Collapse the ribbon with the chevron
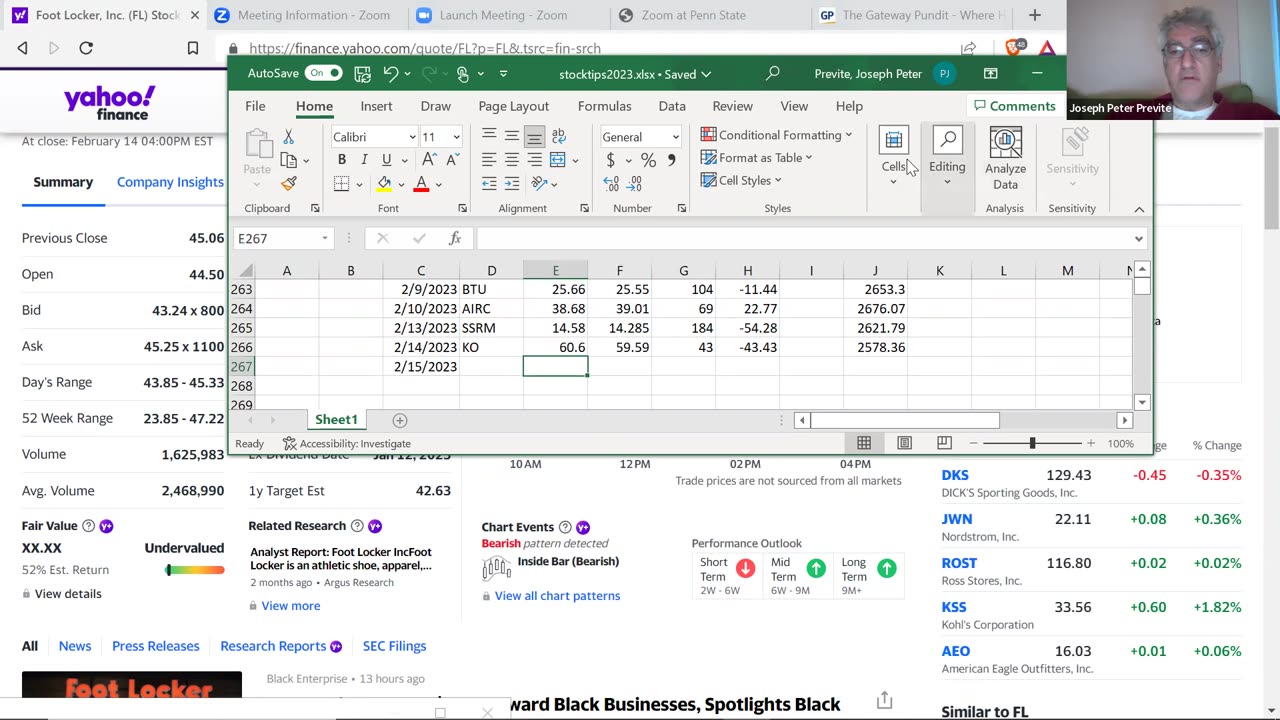This screenshot has width=1280, height=720. click(x=1139, y=209)
